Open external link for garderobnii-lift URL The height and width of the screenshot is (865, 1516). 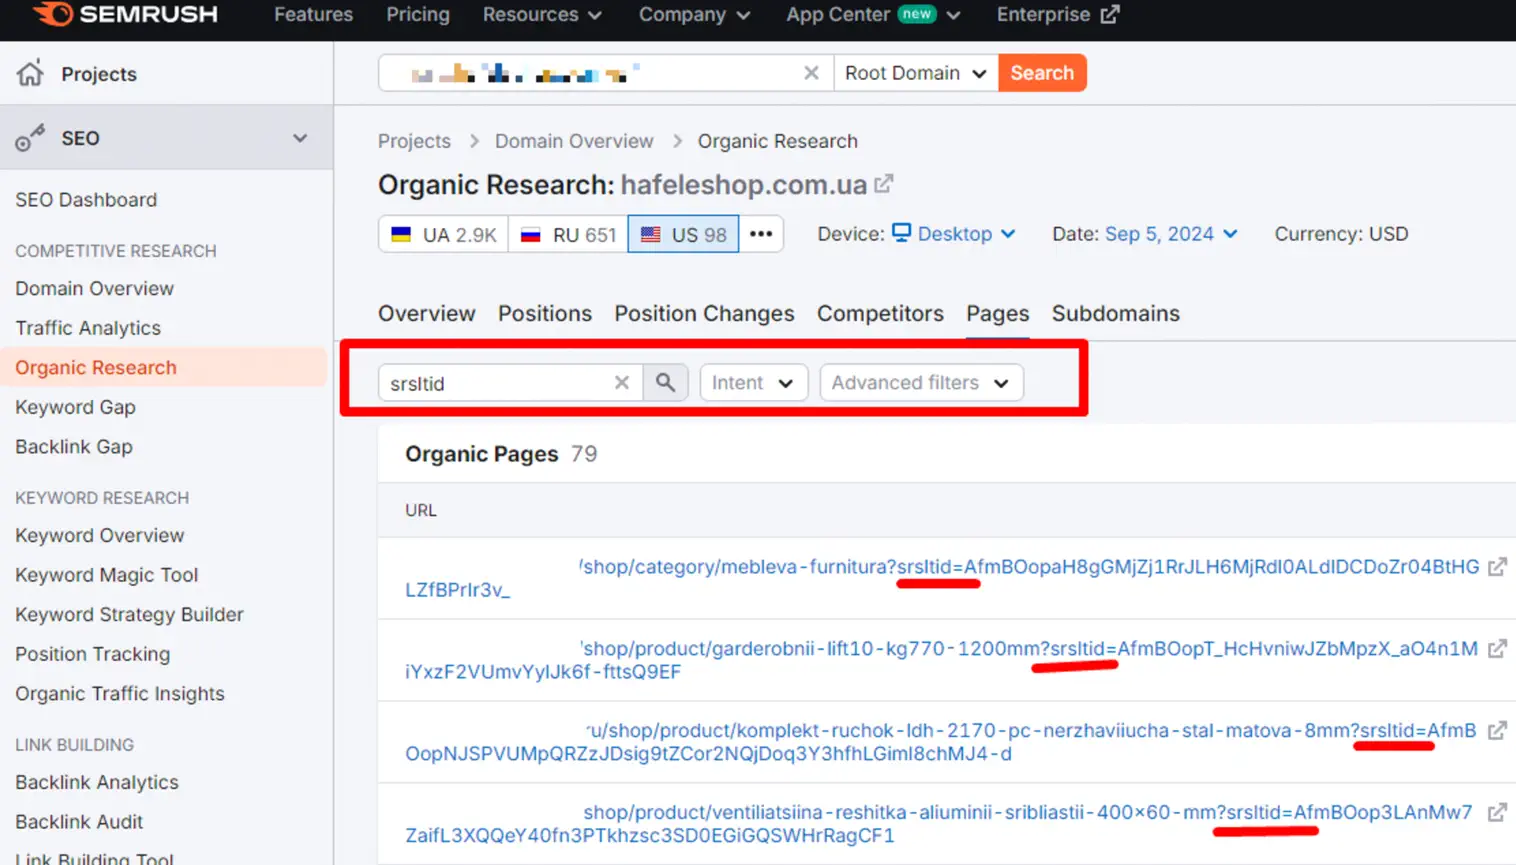[x=1497, y=649]
